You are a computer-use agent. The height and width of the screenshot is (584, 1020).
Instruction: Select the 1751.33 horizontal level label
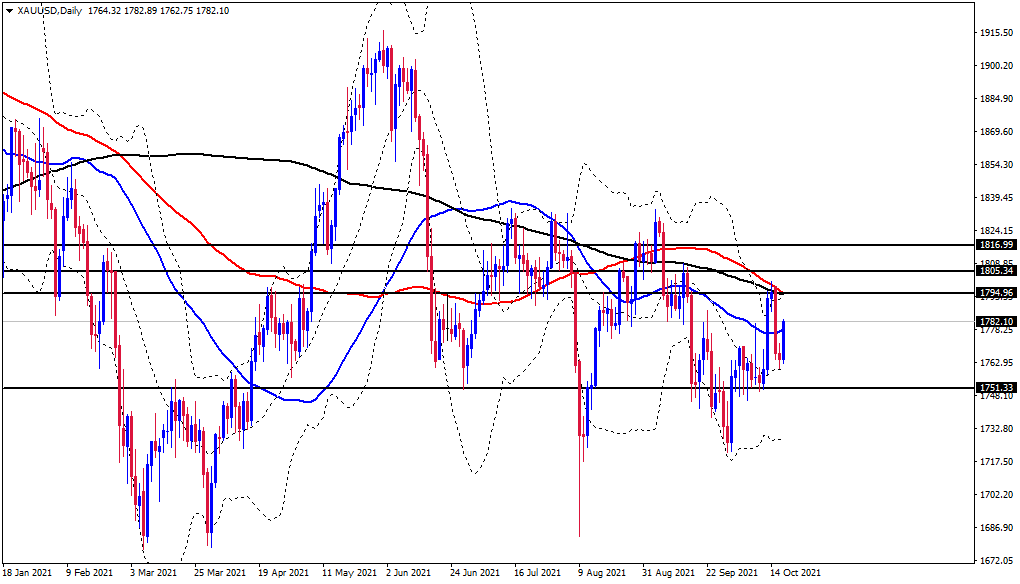point(996,388)
